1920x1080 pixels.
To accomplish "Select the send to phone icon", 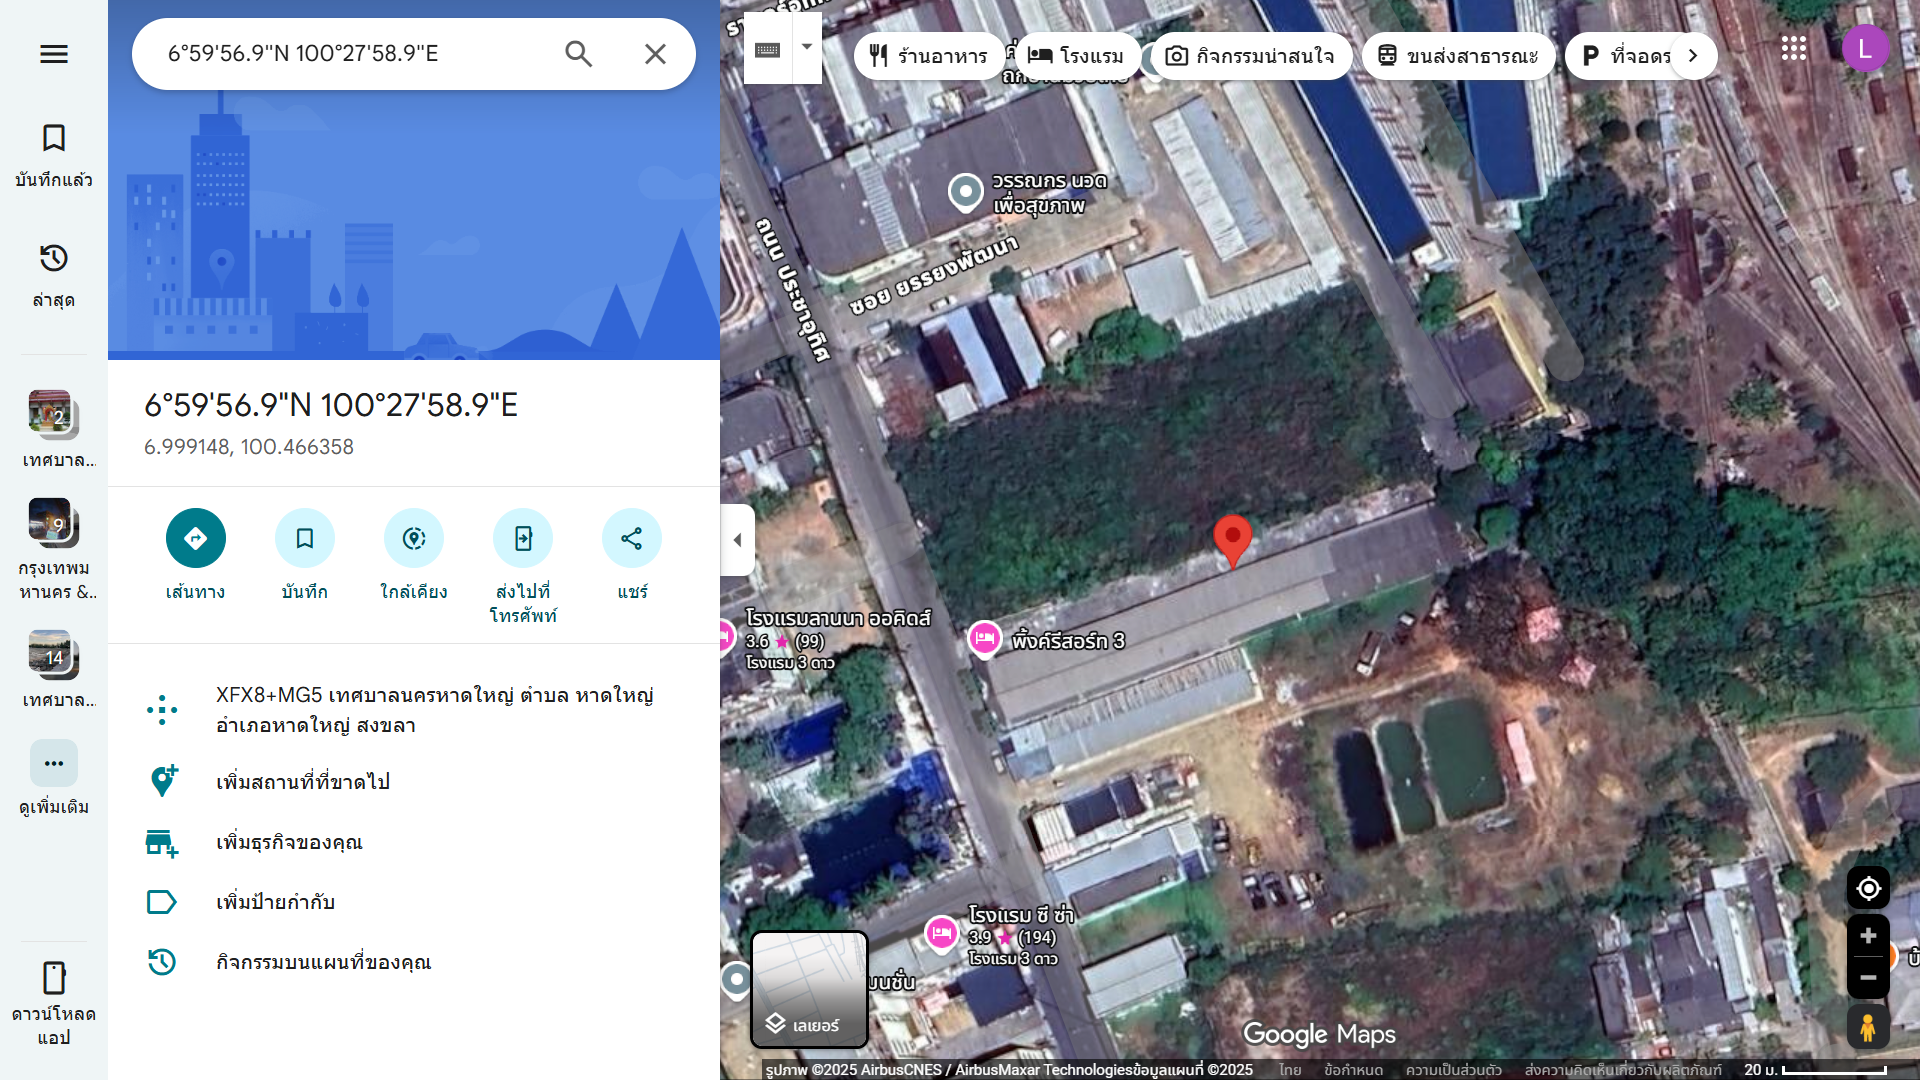I will tap(523, 538).
